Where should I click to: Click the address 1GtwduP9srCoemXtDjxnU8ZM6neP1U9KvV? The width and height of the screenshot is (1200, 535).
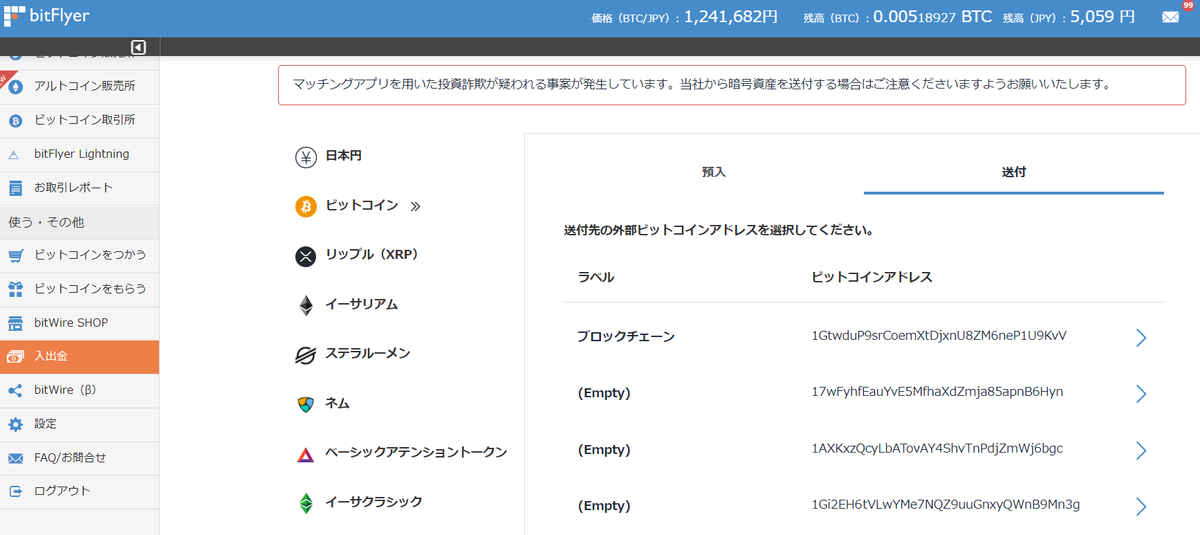click(x=939, y=335)
